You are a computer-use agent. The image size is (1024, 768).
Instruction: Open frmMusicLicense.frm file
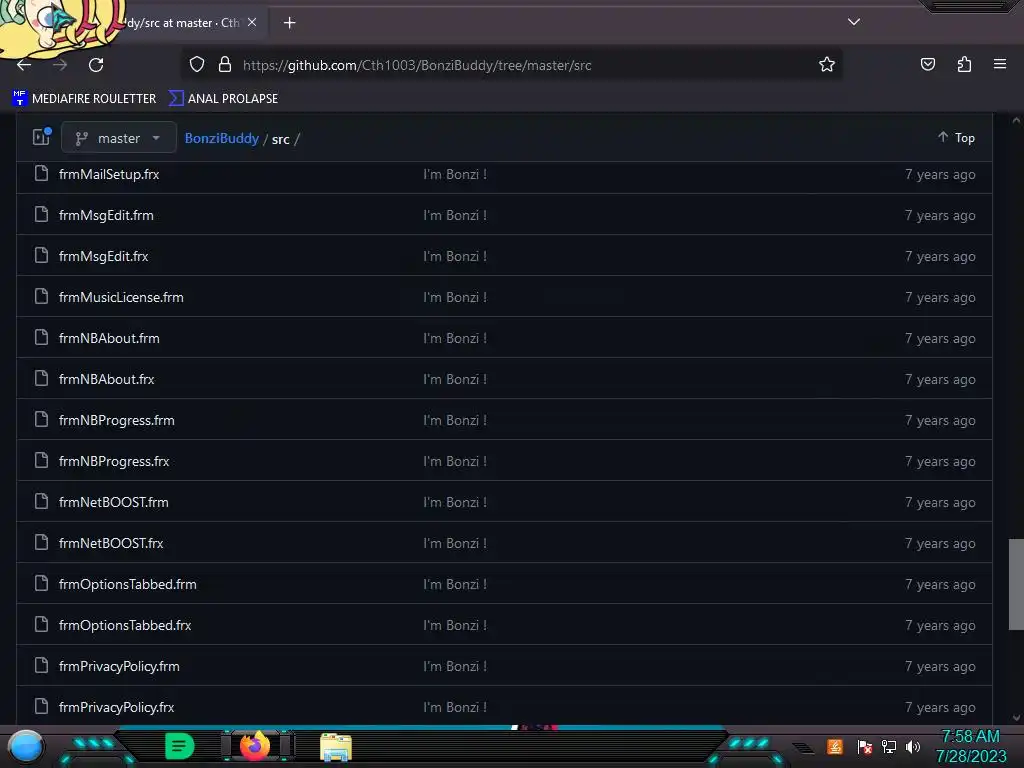[x=121, y=297]
